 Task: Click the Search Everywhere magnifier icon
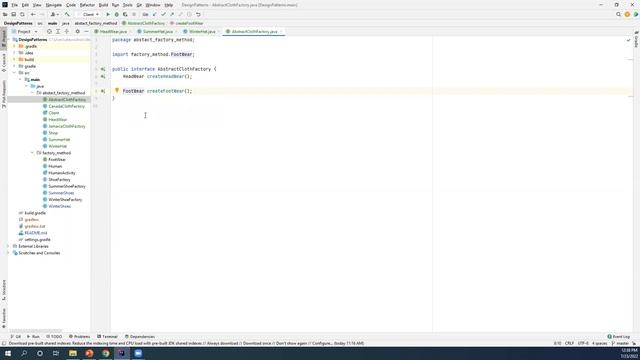tap(618, 14)
